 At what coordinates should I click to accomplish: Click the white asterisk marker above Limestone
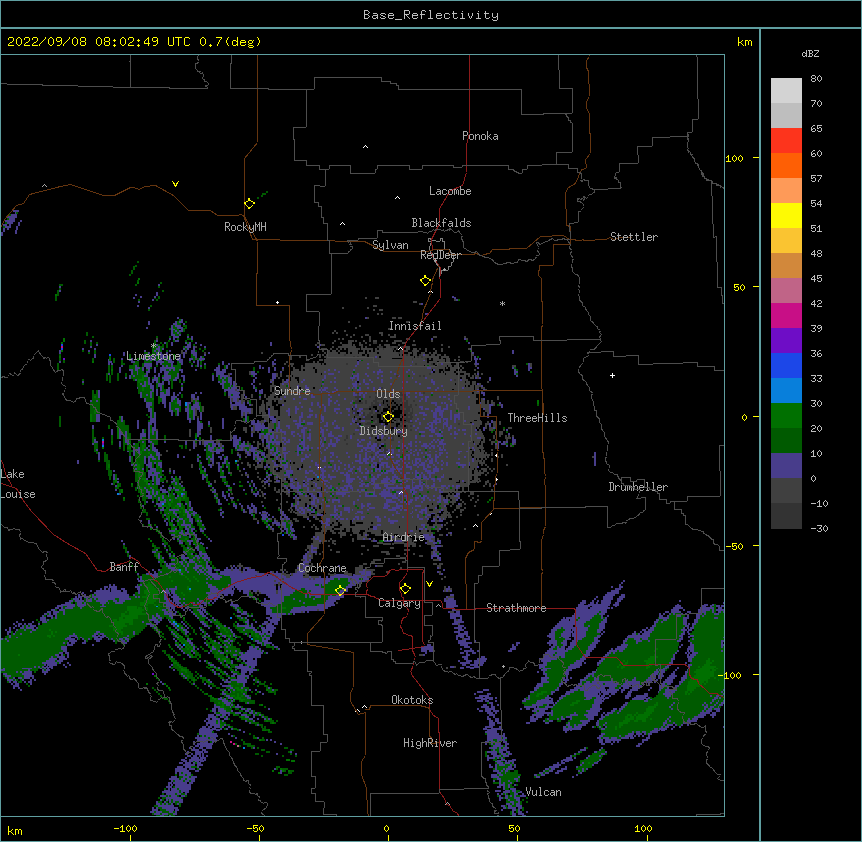coord(153,346)
